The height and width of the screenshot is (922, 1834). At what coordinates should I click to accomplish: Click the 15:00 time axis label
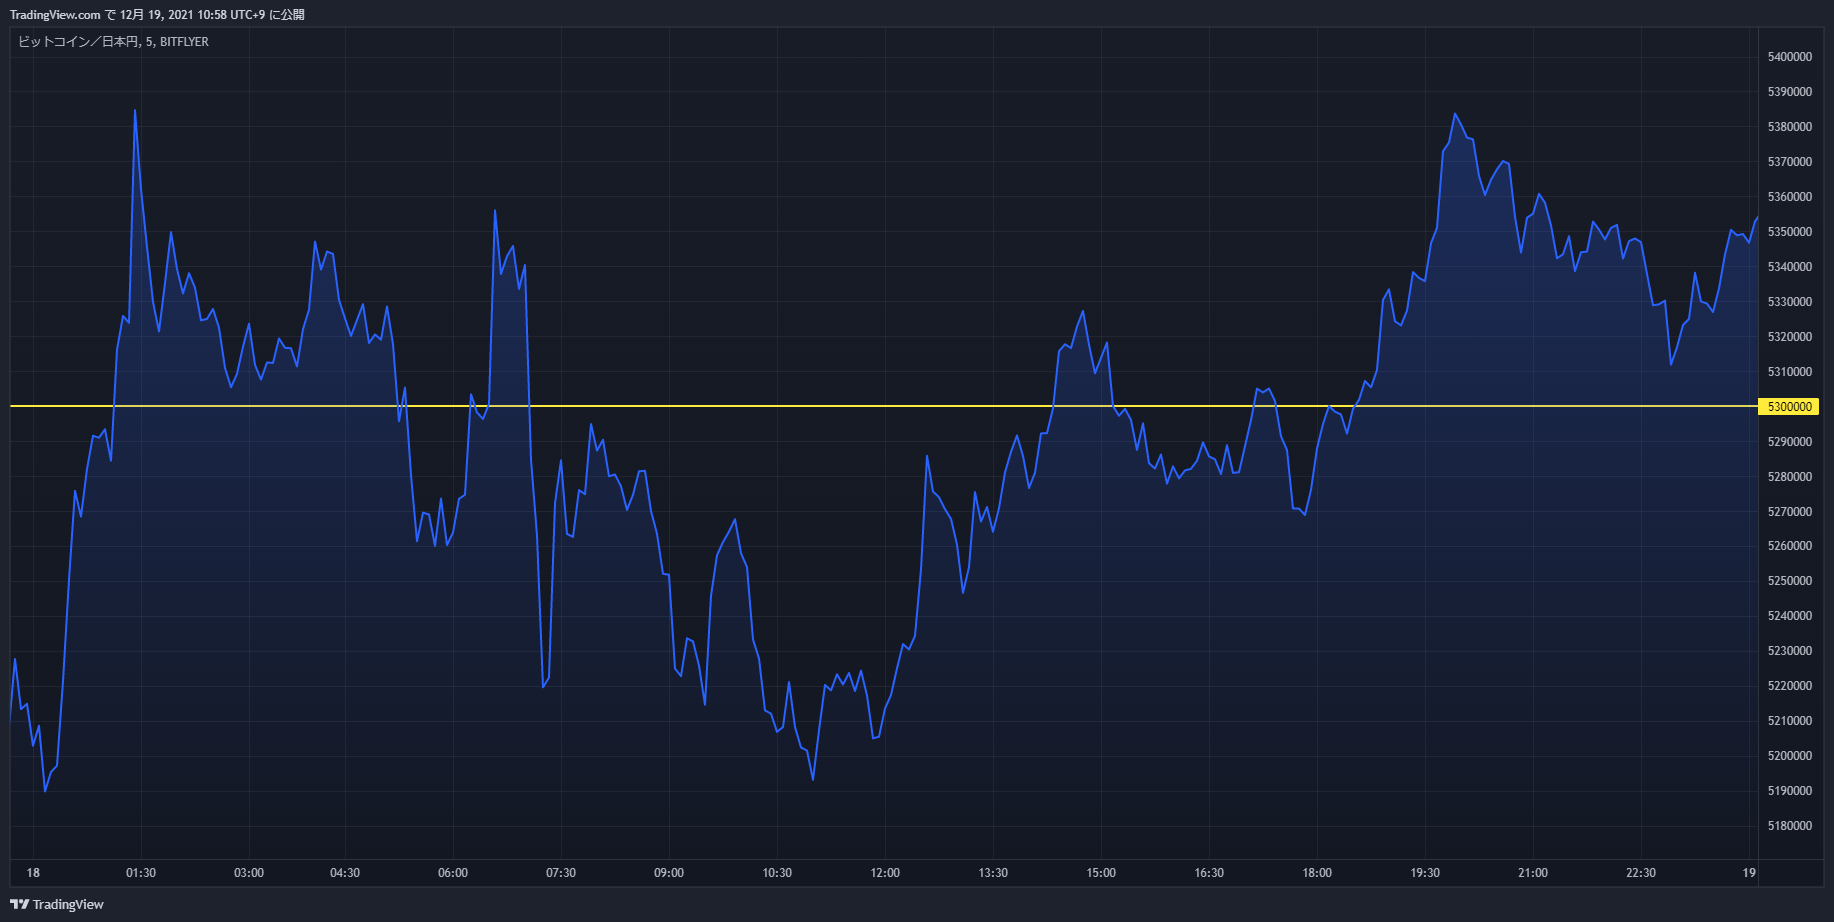pos(1101,873)
